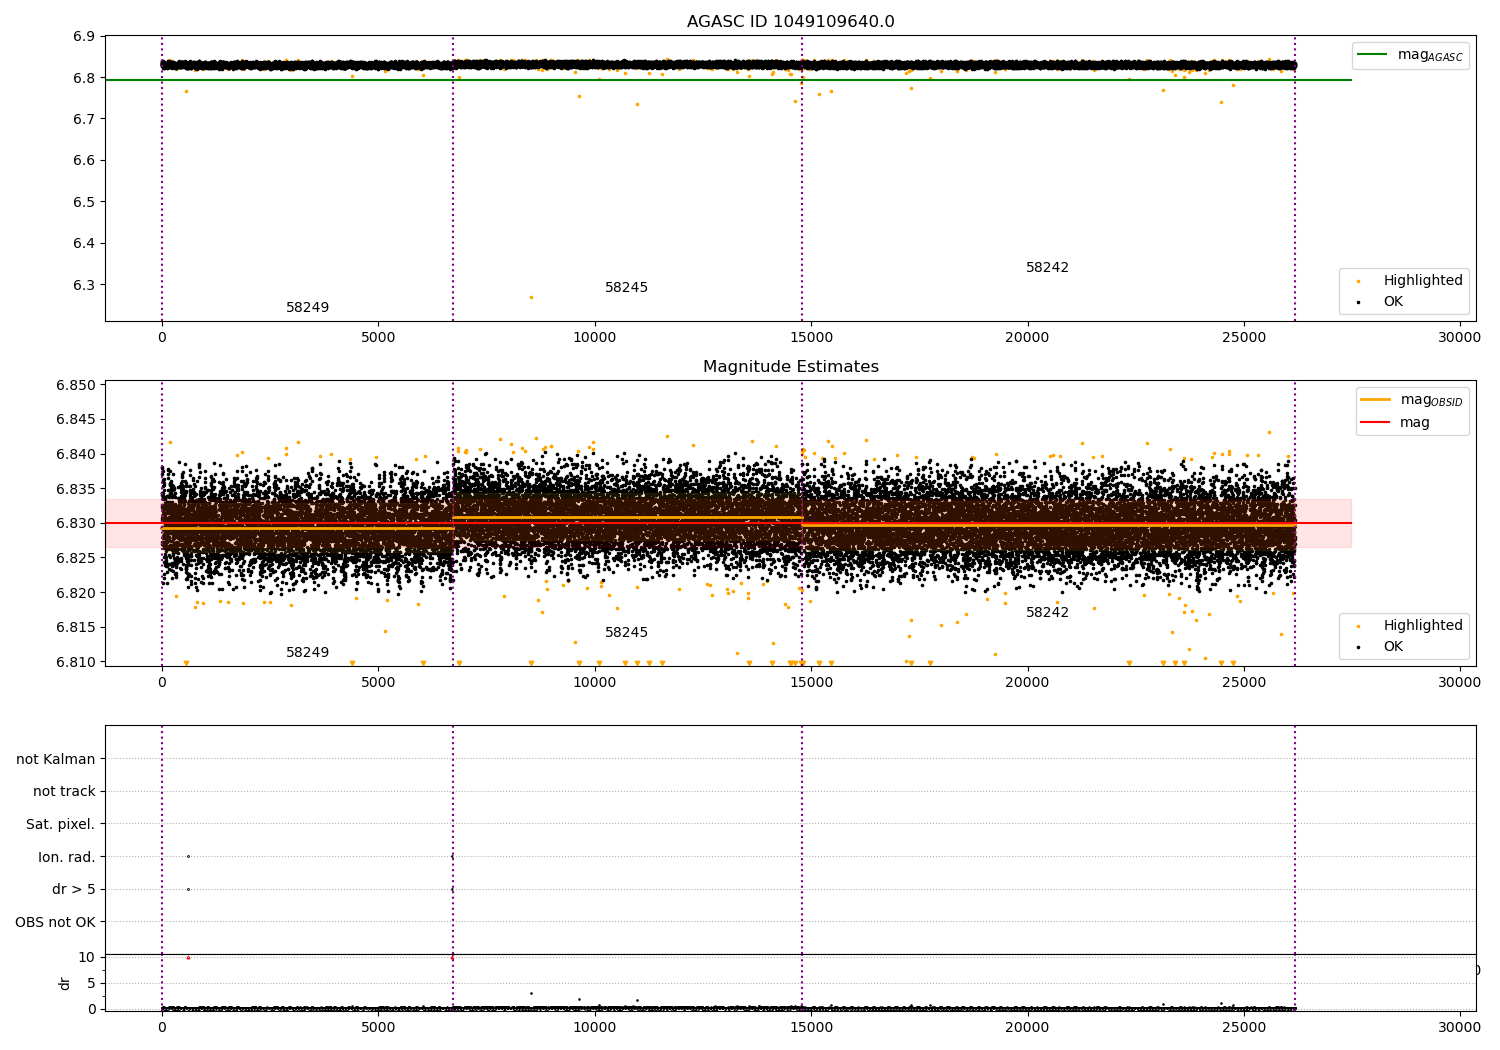Click the 10000 x-tick under the bottom plot
The image size is (1500, 1050).
coord(594,1028)
